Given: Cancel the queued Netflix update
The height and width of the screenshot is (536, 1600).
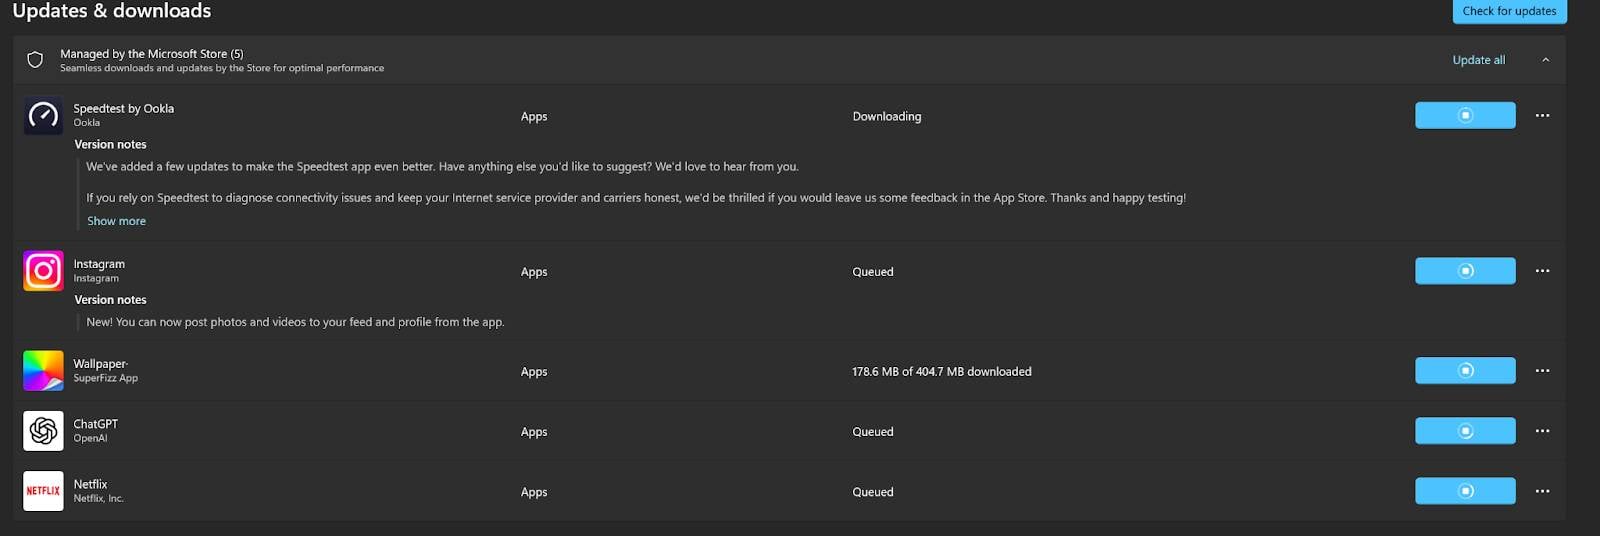Looking at the screenshot, I should pos(1464,491).
